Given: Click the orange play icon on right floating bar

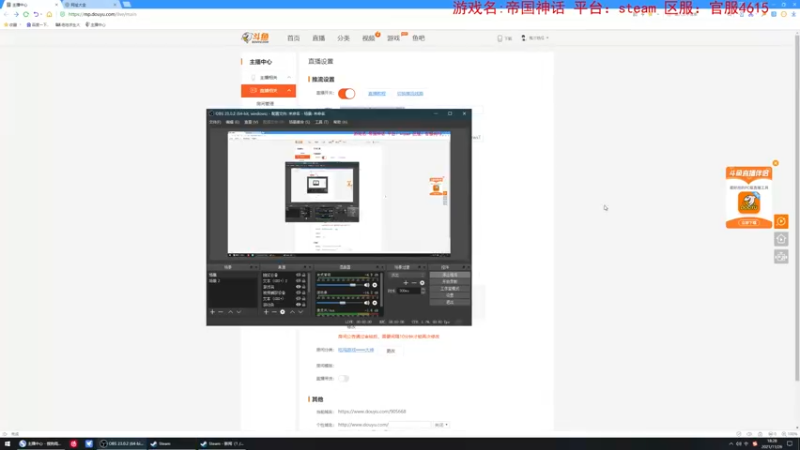Looking at the screenshot, I should point(781,221).
